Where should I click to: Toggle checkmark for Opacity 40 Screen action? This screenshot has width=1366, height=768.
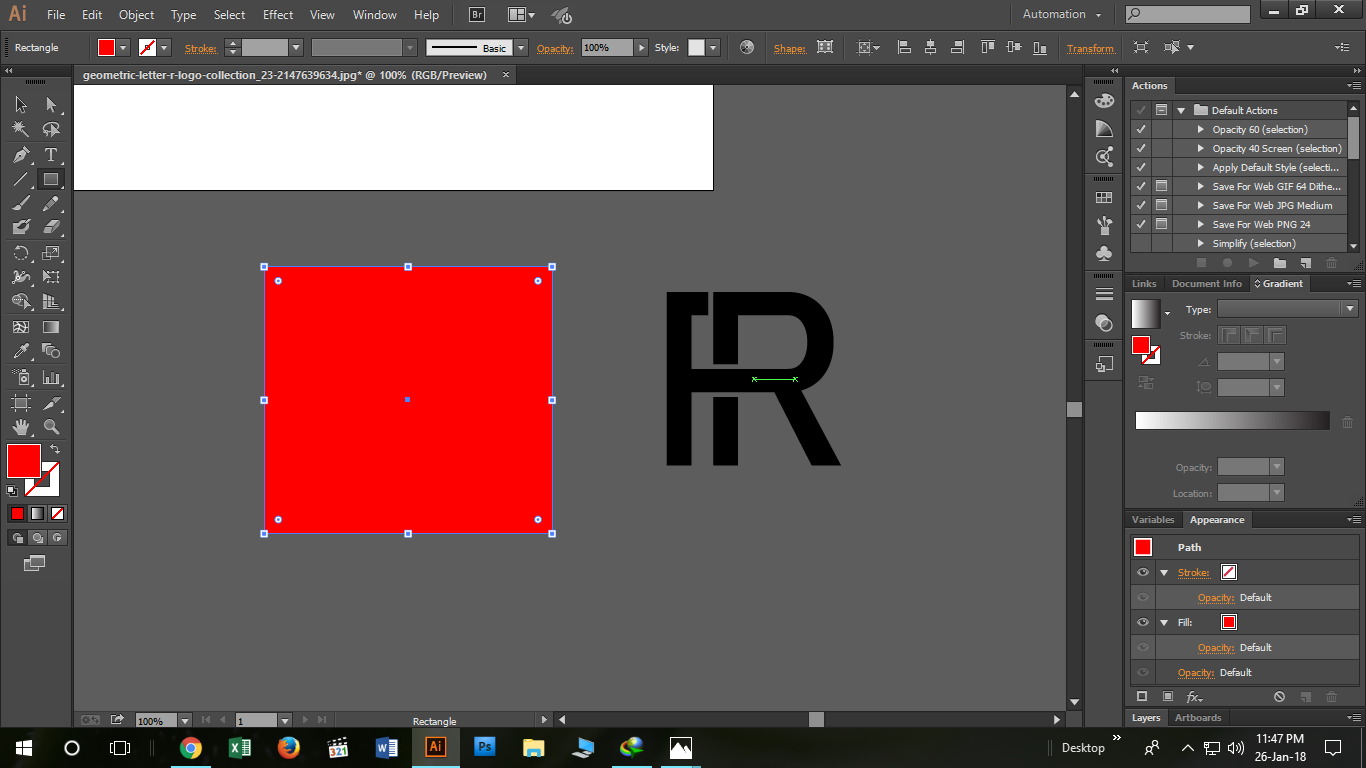tap(1140, 148)
